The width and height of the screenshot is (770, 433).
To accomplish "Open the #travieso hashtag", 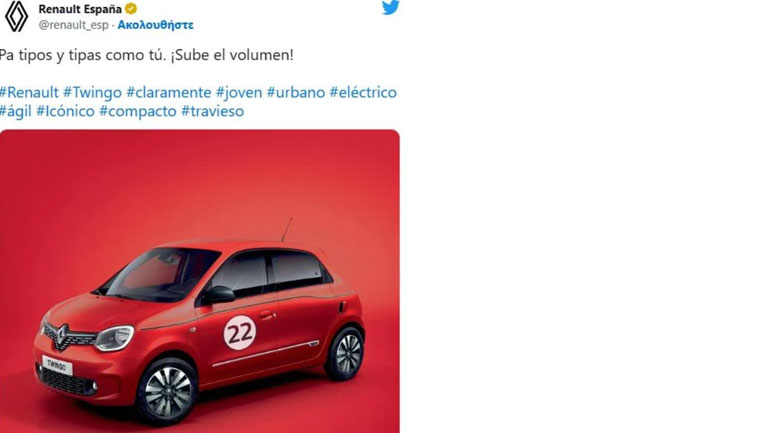I will pos(213,111).
